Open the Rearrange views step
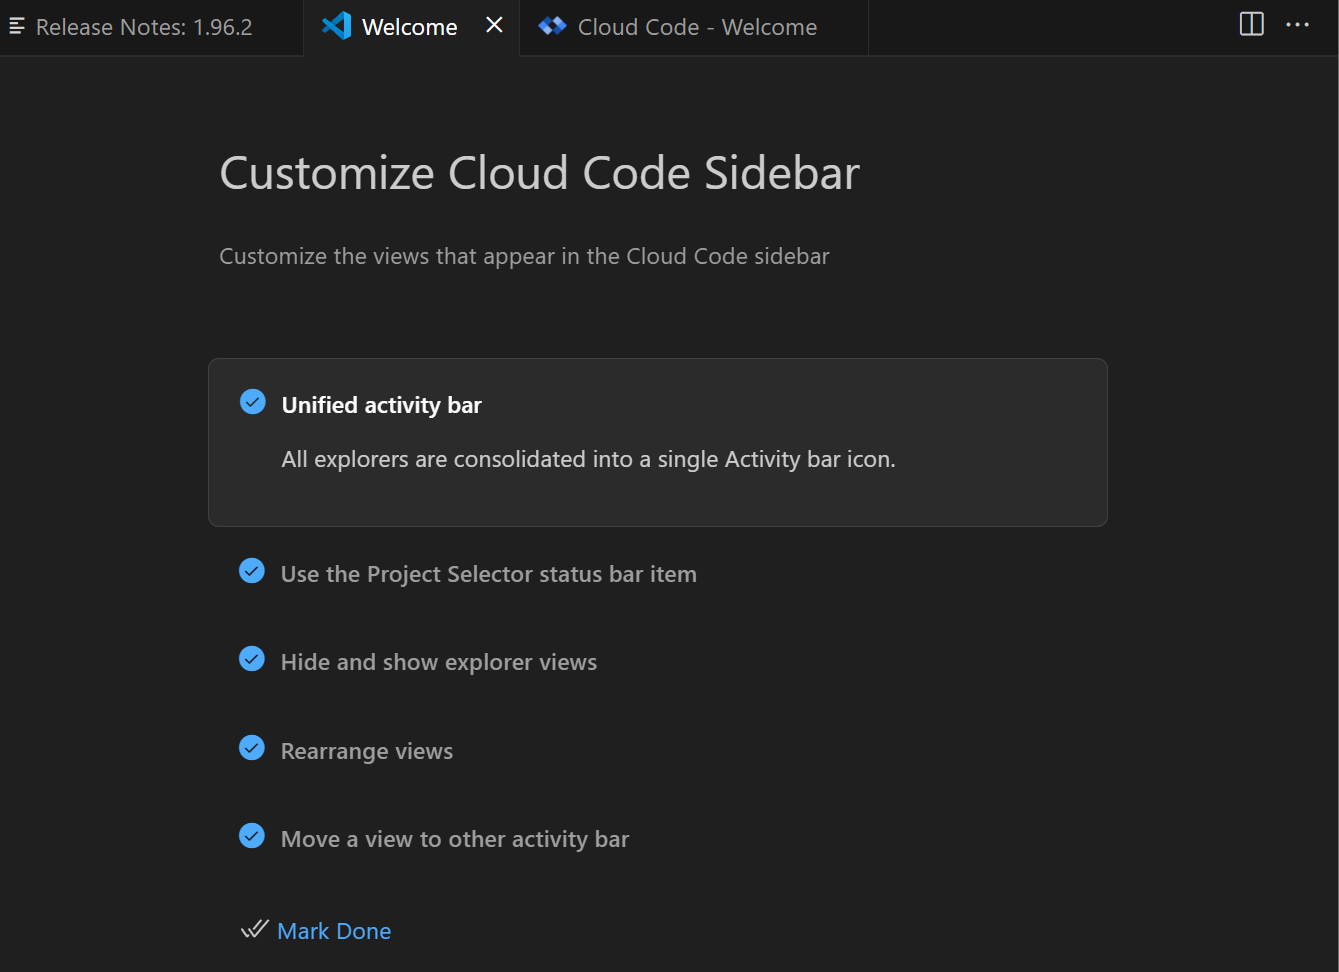1339x972 pixels. pos(366,750)
